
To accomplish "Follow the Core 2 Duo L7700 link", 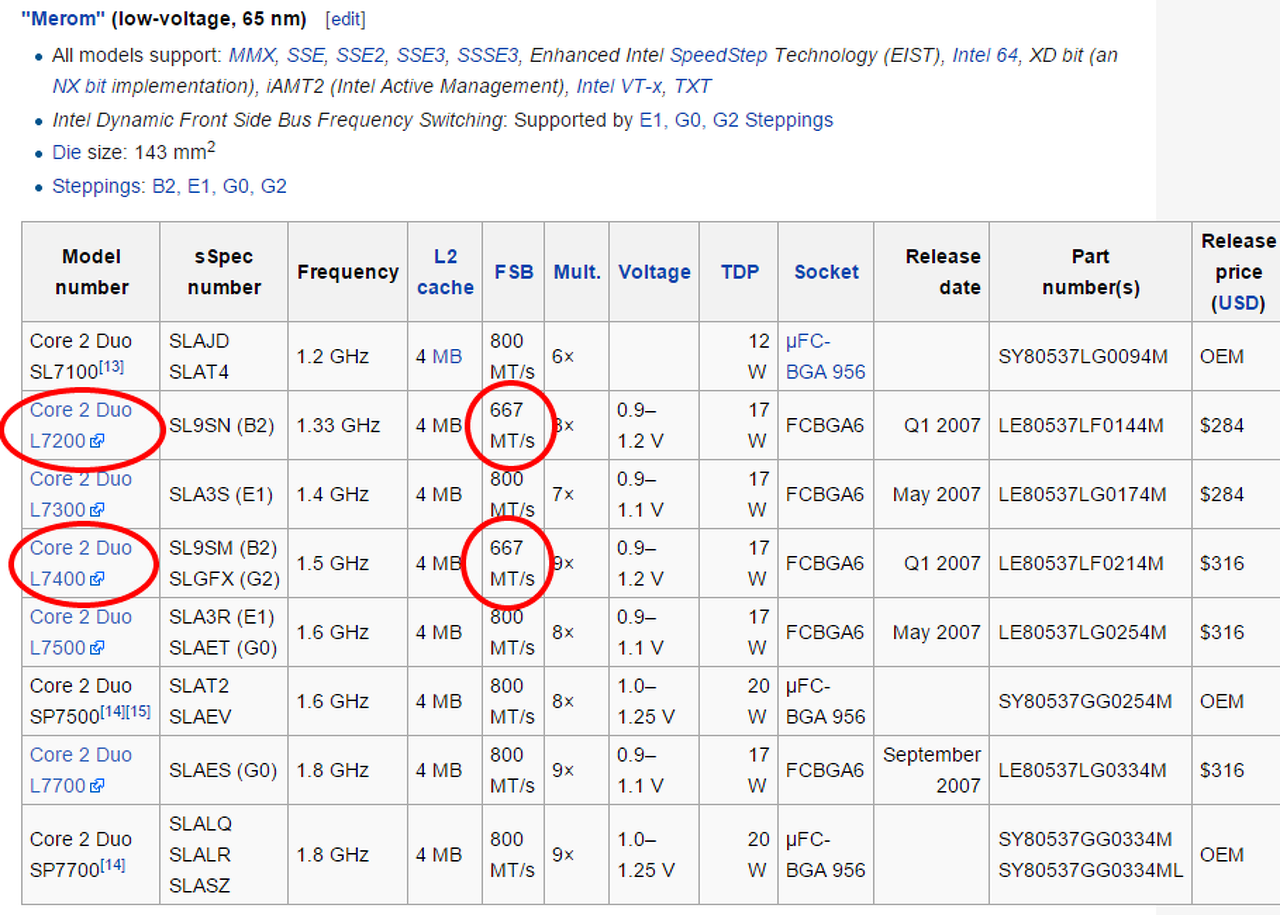I will (x=81, y=770).
